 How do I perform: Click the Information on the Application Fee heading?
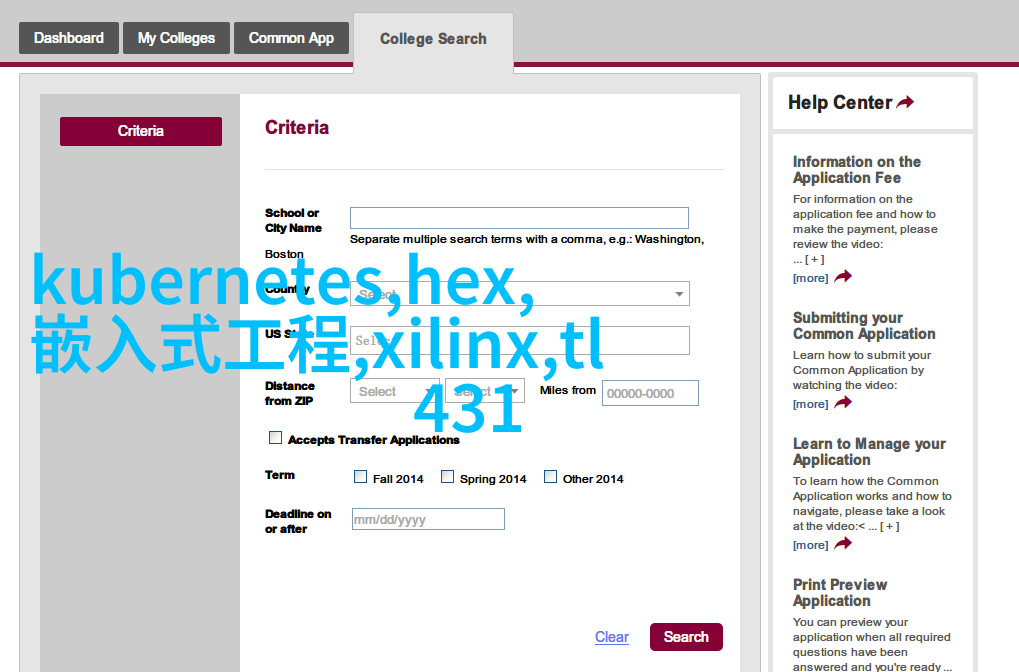(x=857, y=170)
